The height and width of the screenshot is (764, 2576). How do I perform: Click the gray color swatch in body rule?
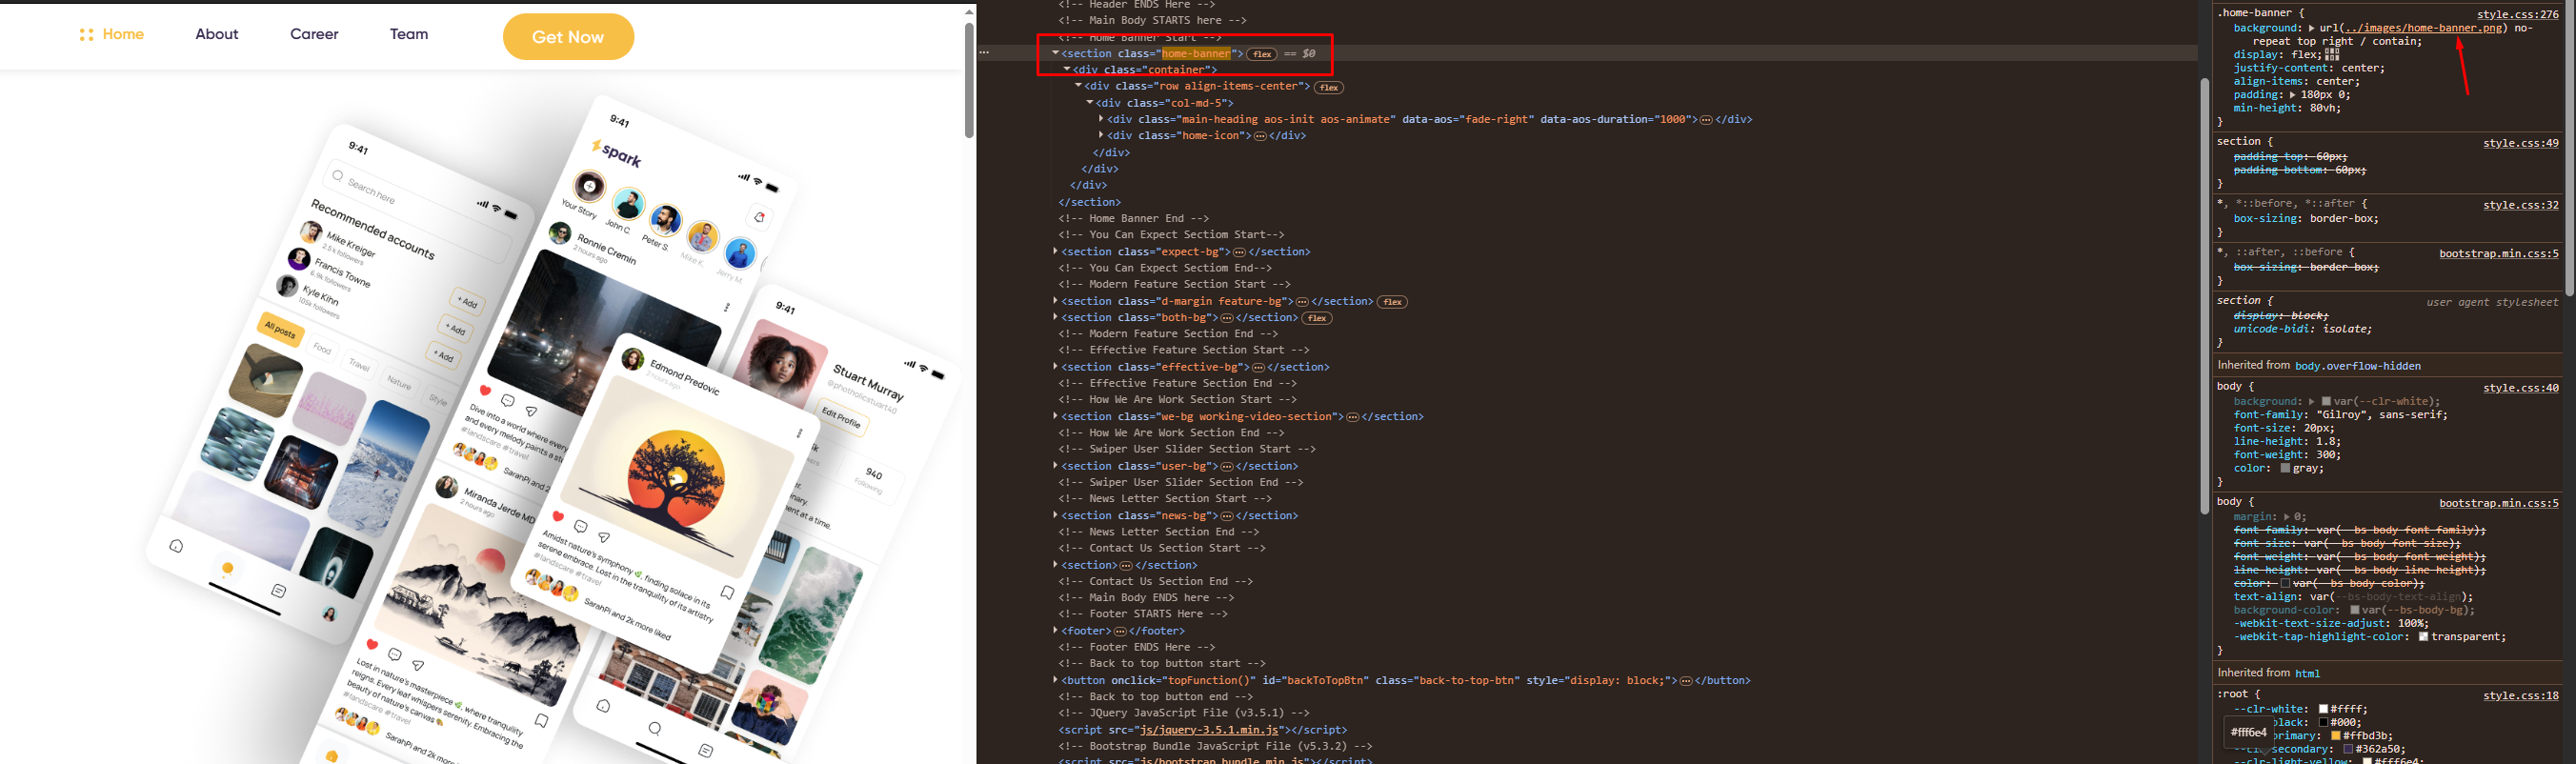click(2284, 468)
